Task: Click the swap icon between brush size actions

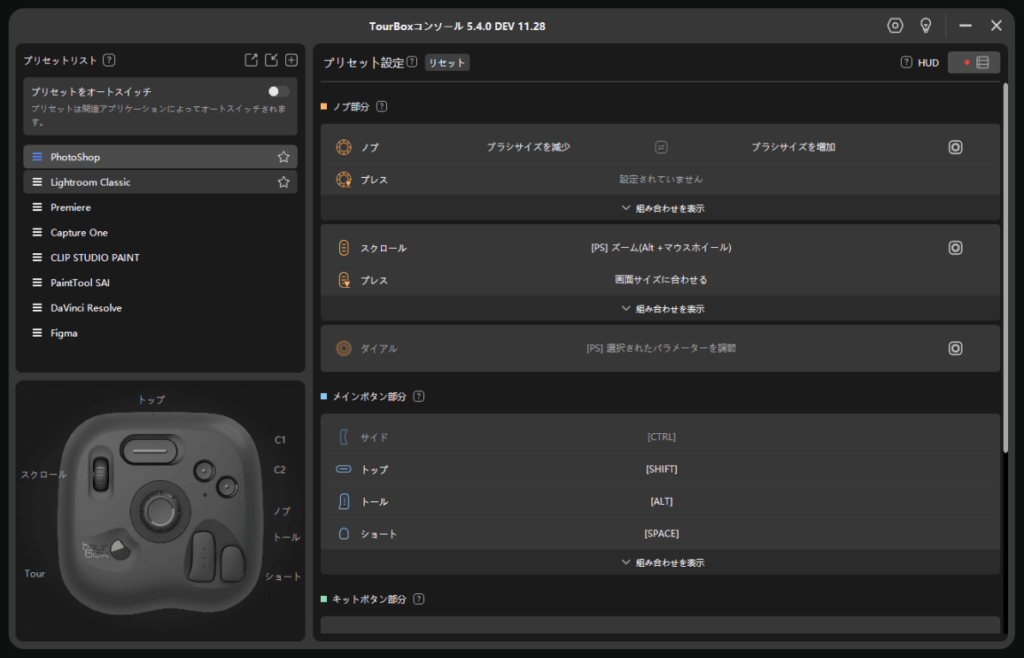Action: [661, 148]
